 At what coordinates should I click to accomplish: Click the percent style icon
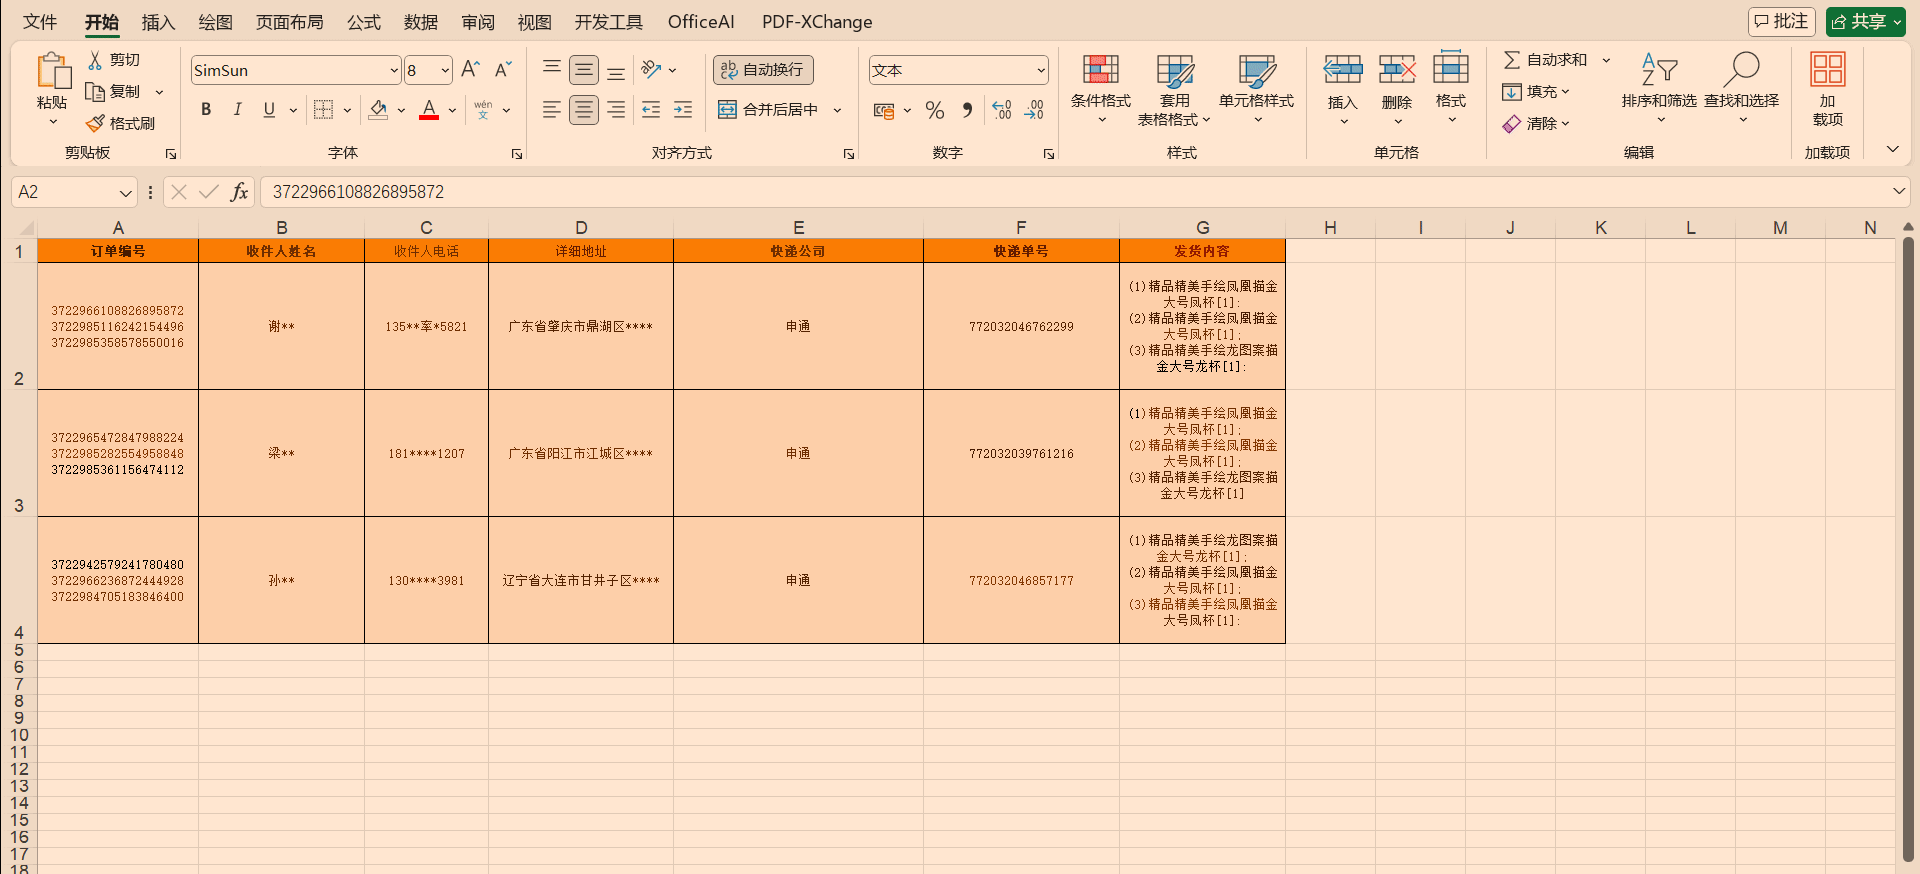[935, 110]
